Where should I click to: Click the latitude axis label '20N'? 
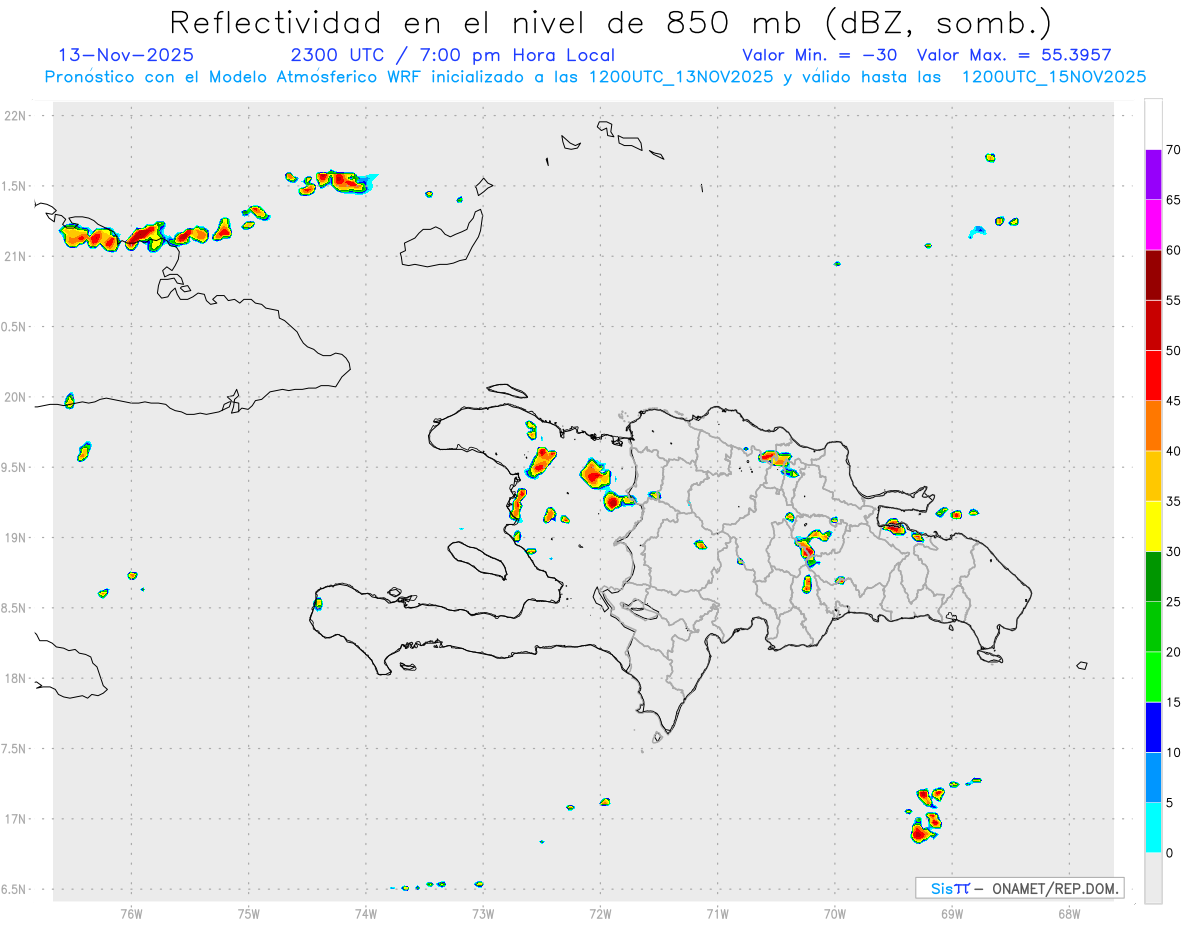17,397
